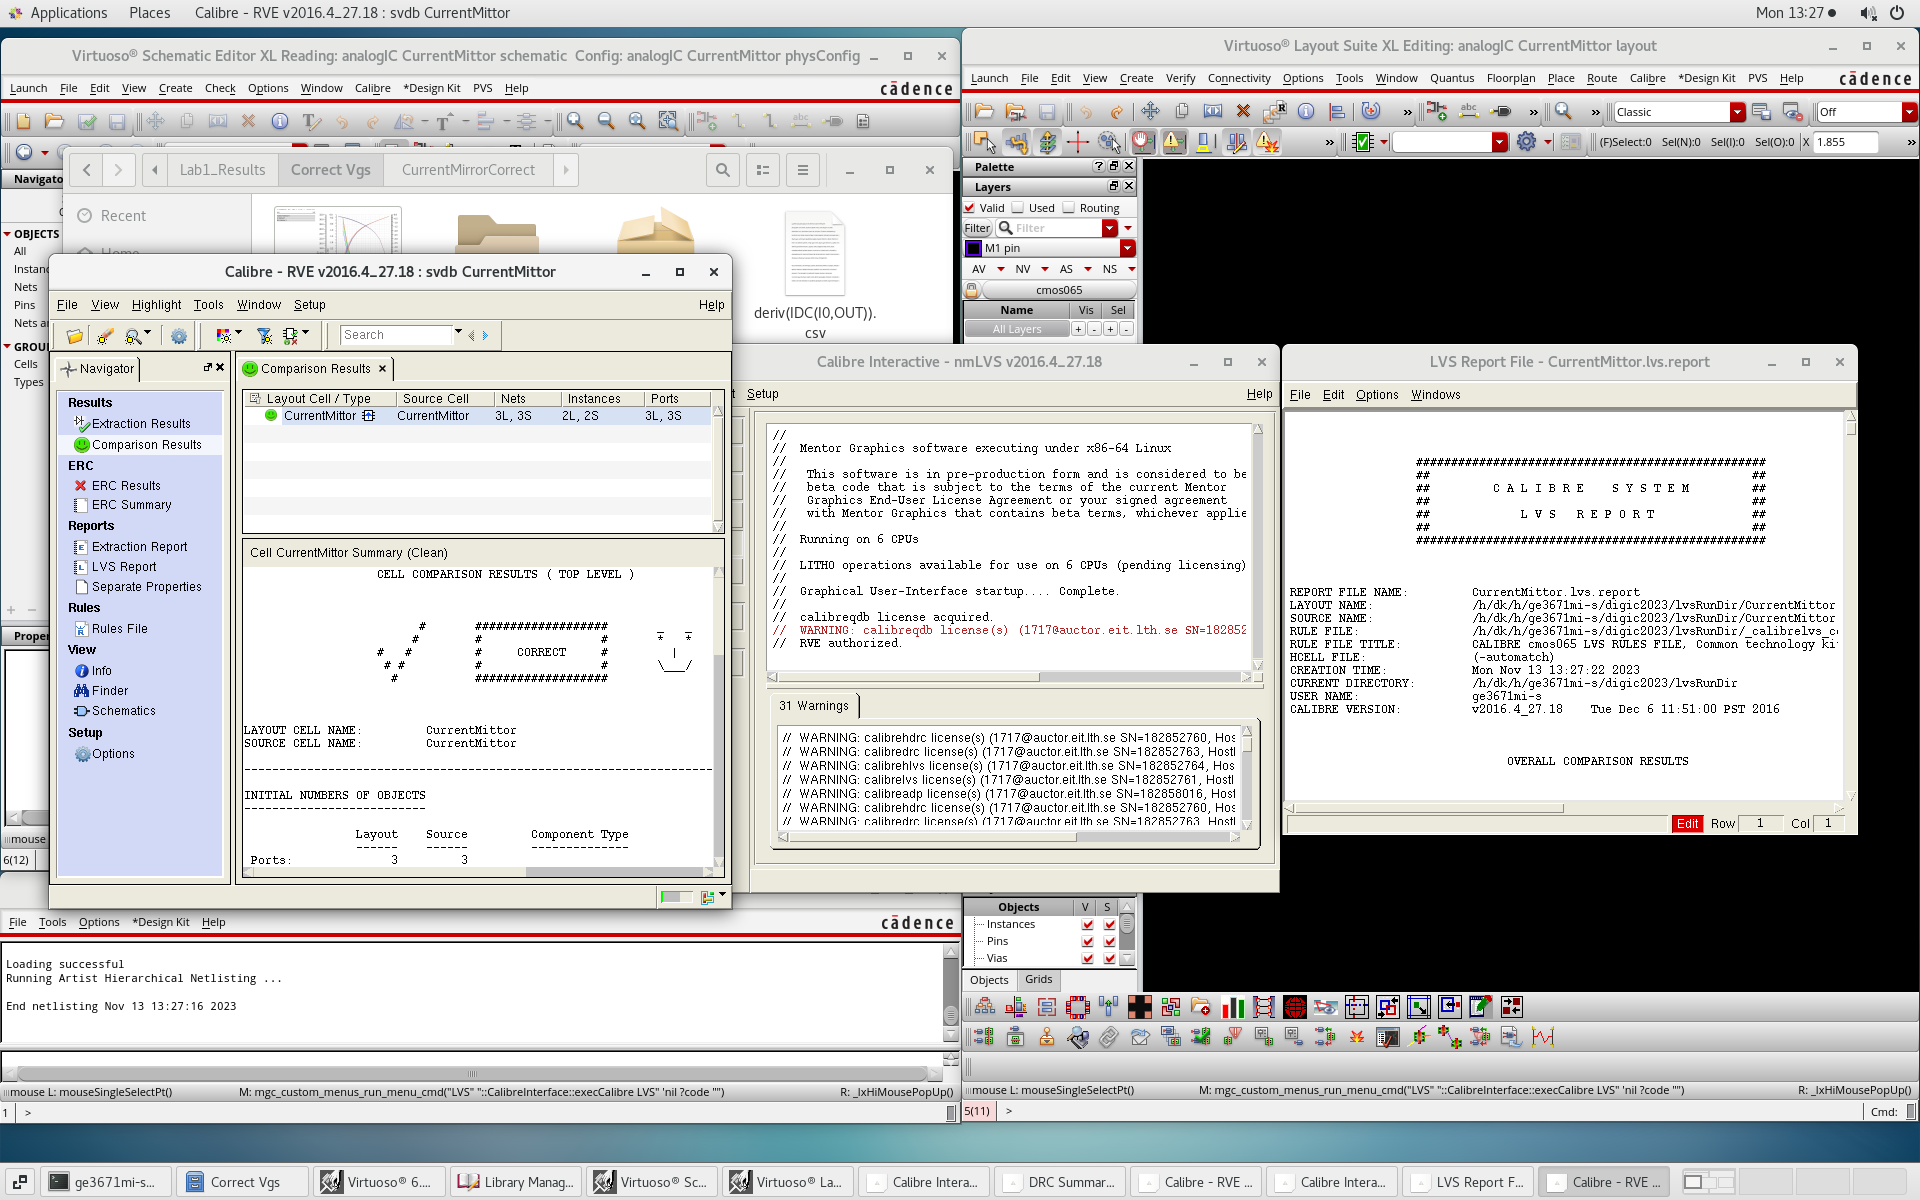Image resolution: width=1920 pixels, height=1200 pixels.
Task: Click the Copy tool icon in Layout toolbar
Action: coord(1182,112)
